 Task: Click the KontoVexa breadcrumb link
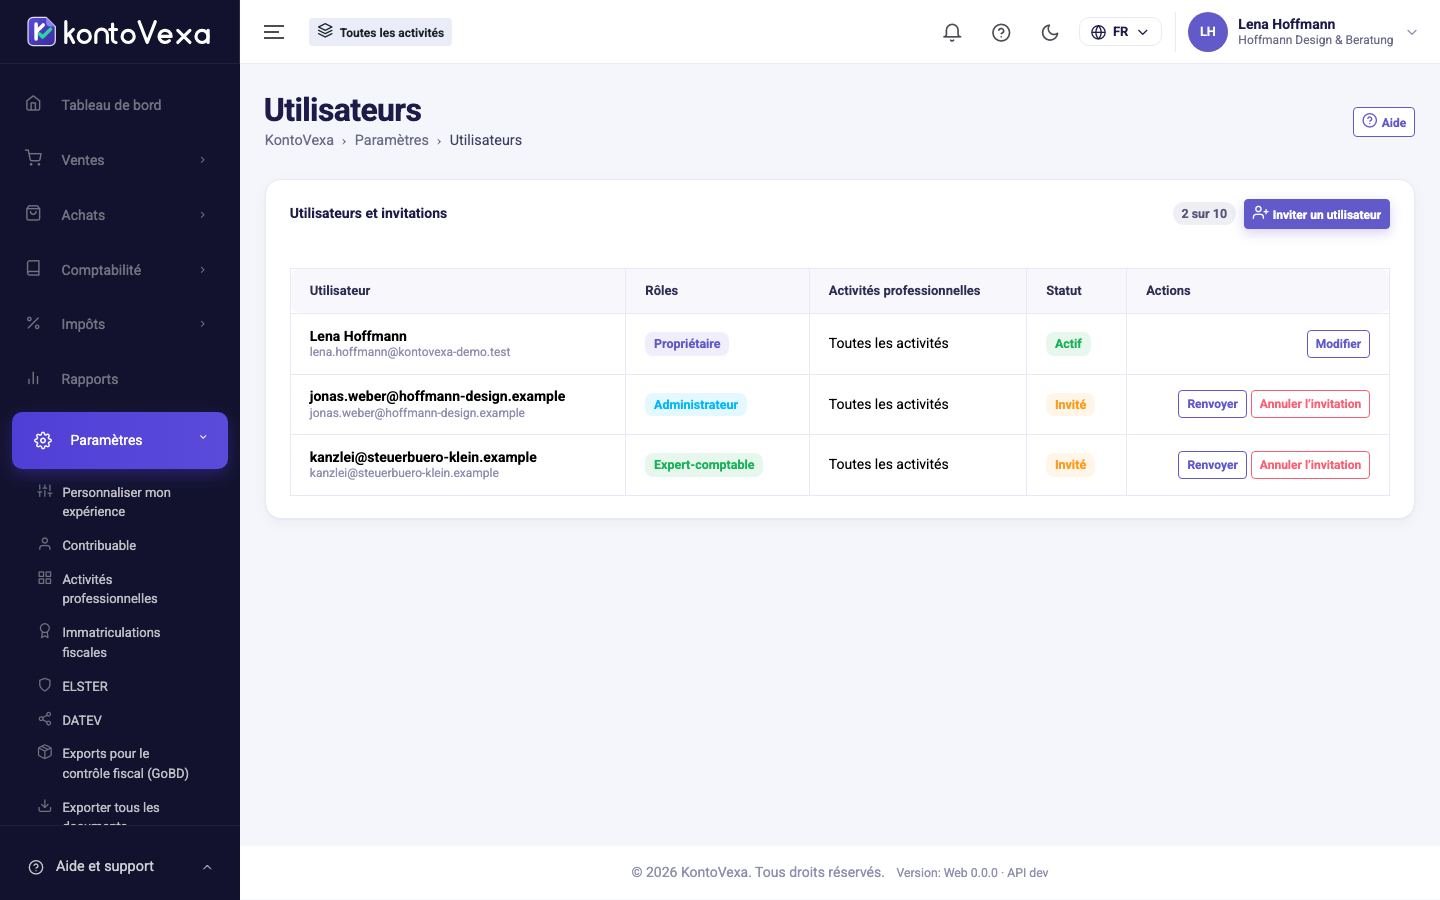pyautogui.click(x=299, y=140)
